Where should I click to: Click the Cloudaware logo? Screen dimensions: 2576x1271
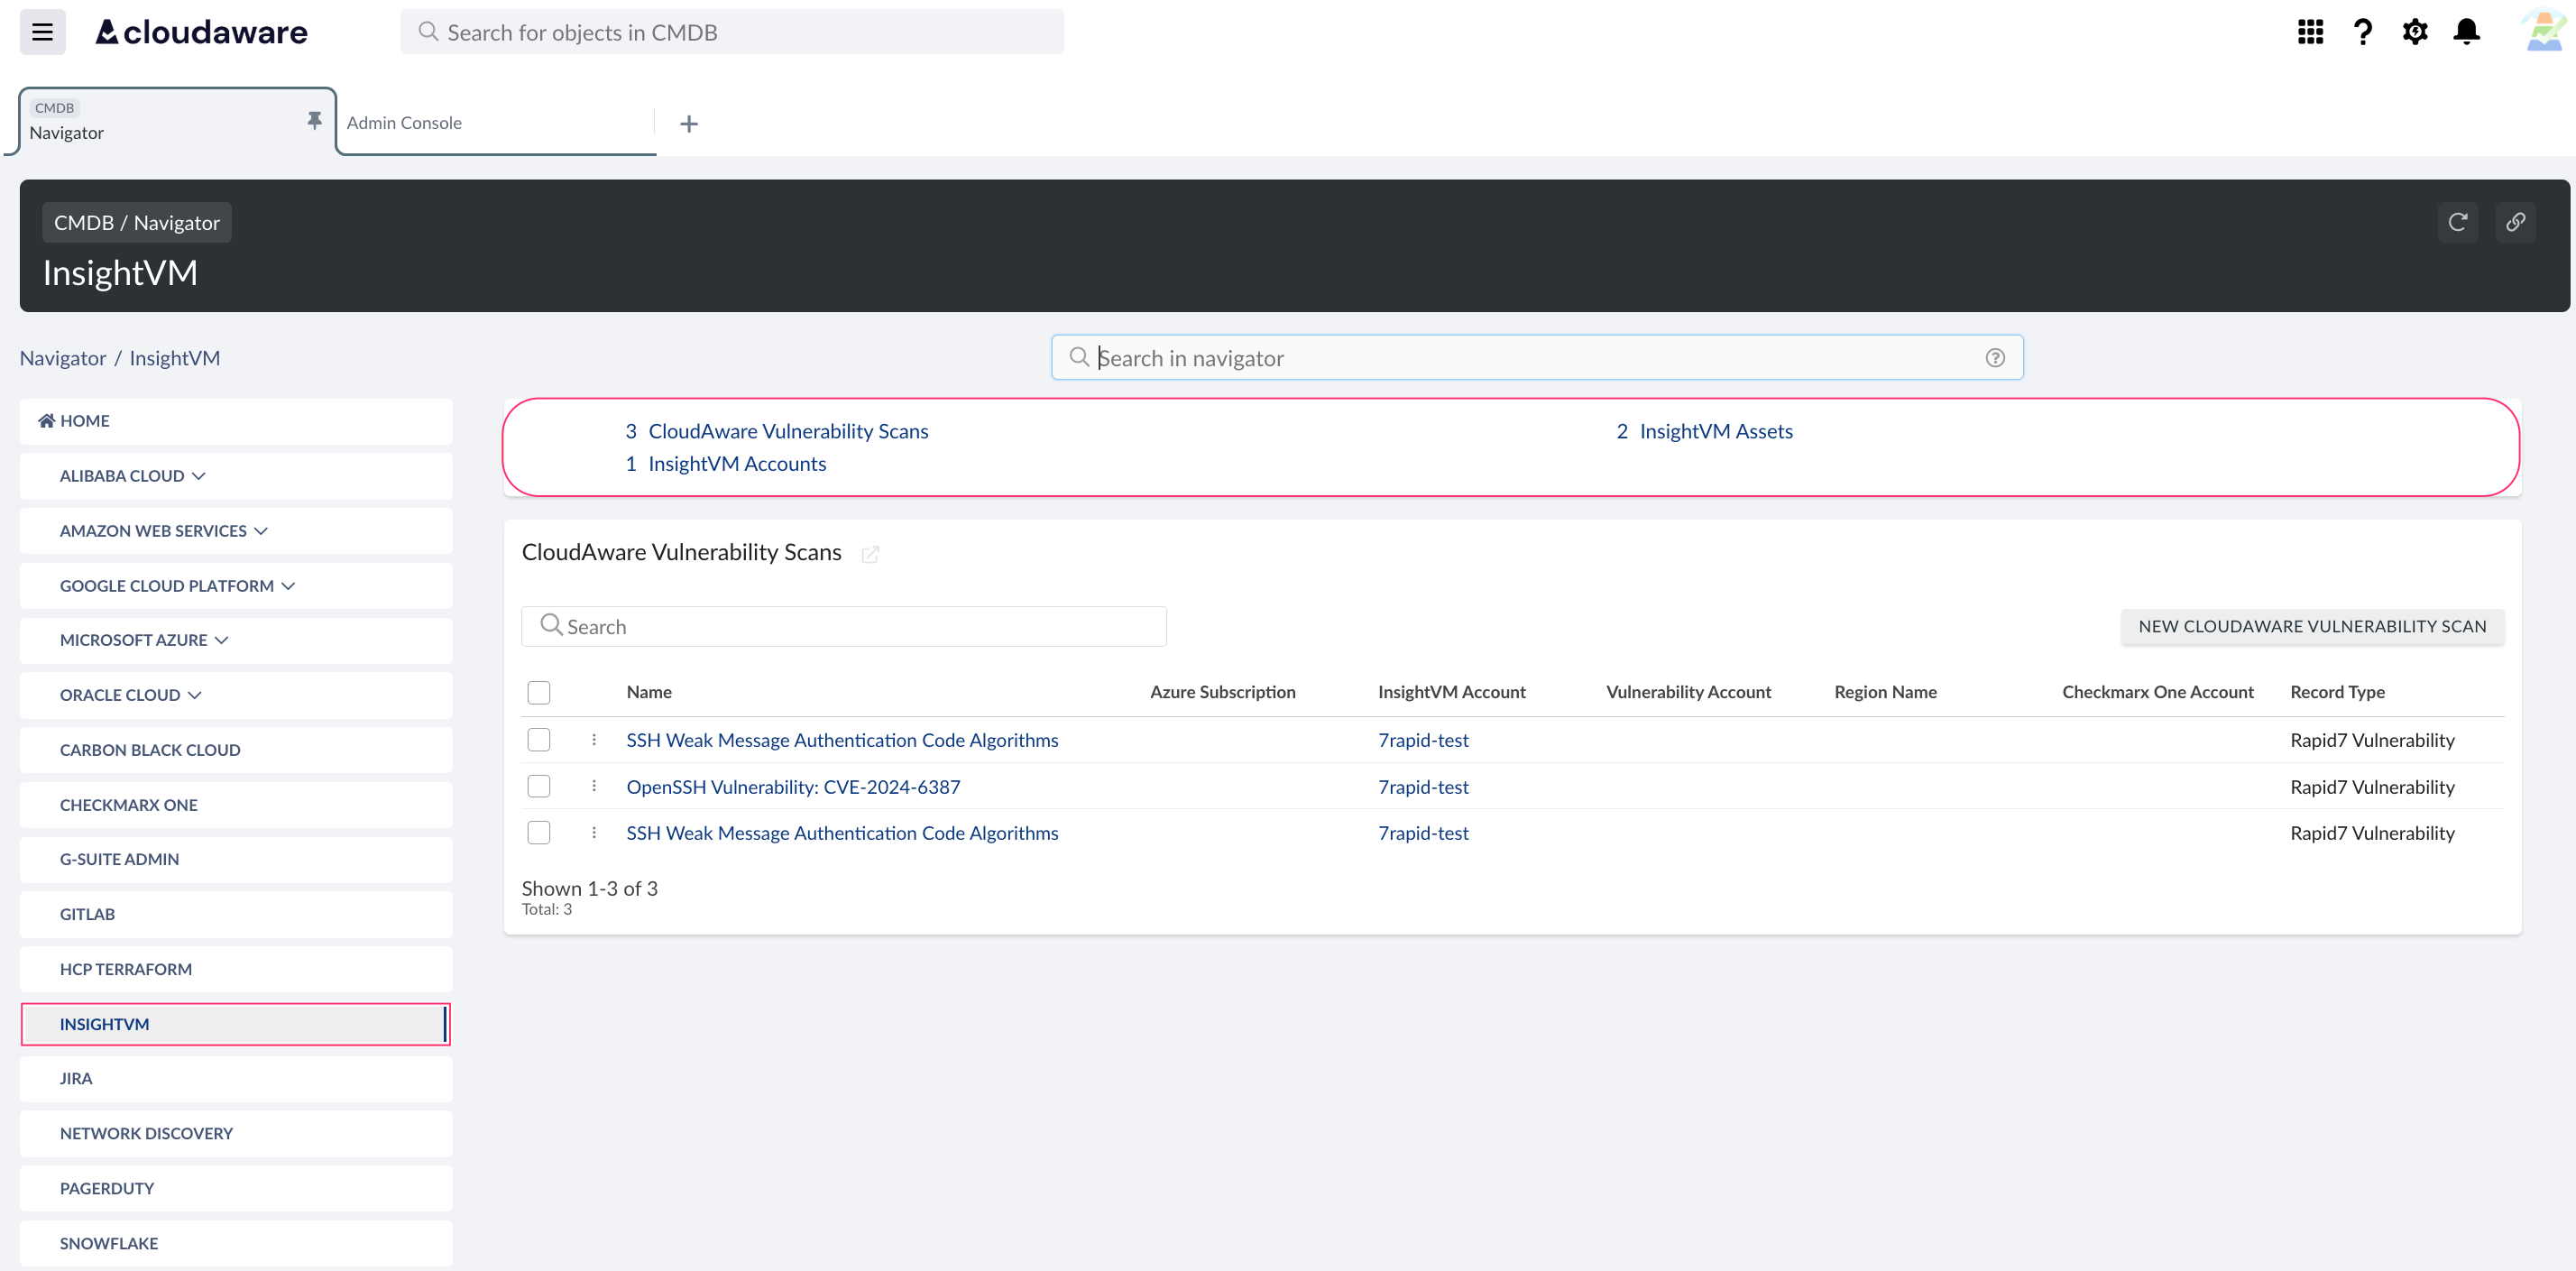(x=201, y=32)
